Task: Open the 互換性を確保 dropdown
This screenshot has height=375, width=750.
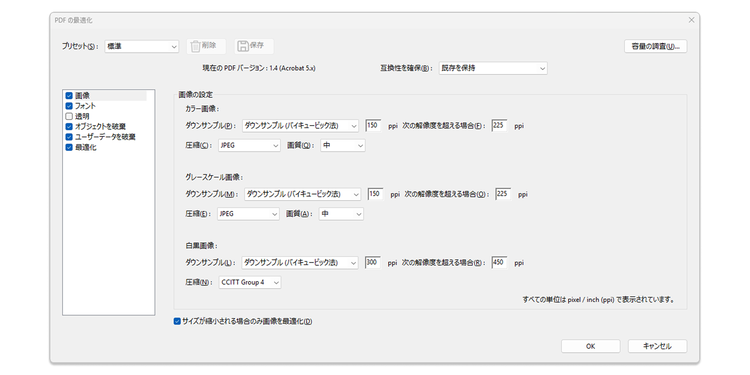Action: point(493,68)
